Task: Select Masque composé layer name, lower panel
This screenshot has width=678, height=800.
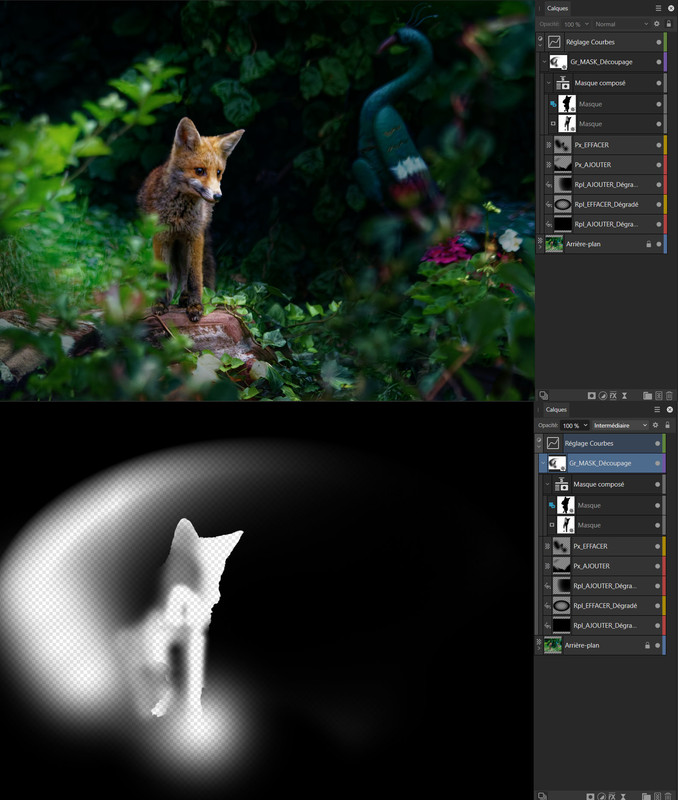Action: pos(599,484)
